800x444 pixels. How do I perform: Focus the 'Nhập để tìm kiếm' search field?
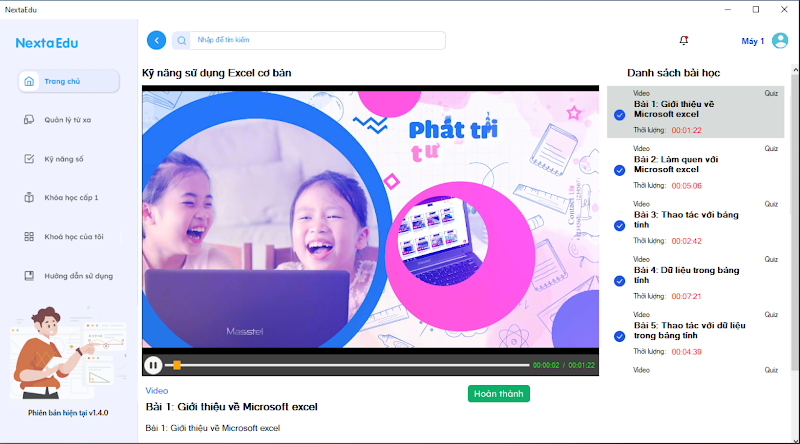[x=317, y=40]
